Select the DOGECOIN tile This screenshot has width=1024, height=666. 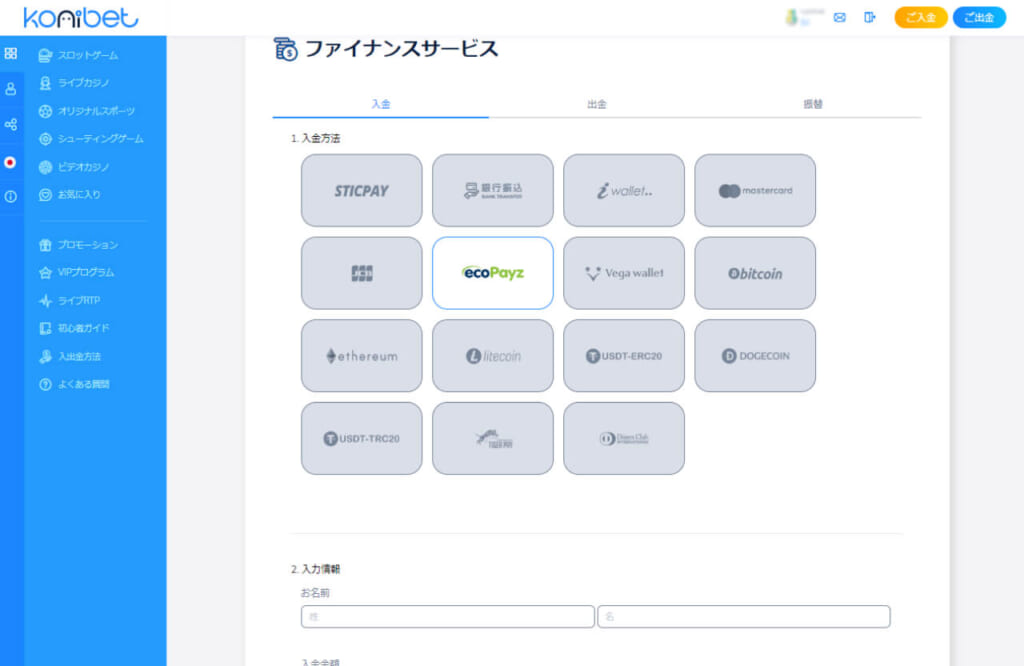[x=756, y=356]
